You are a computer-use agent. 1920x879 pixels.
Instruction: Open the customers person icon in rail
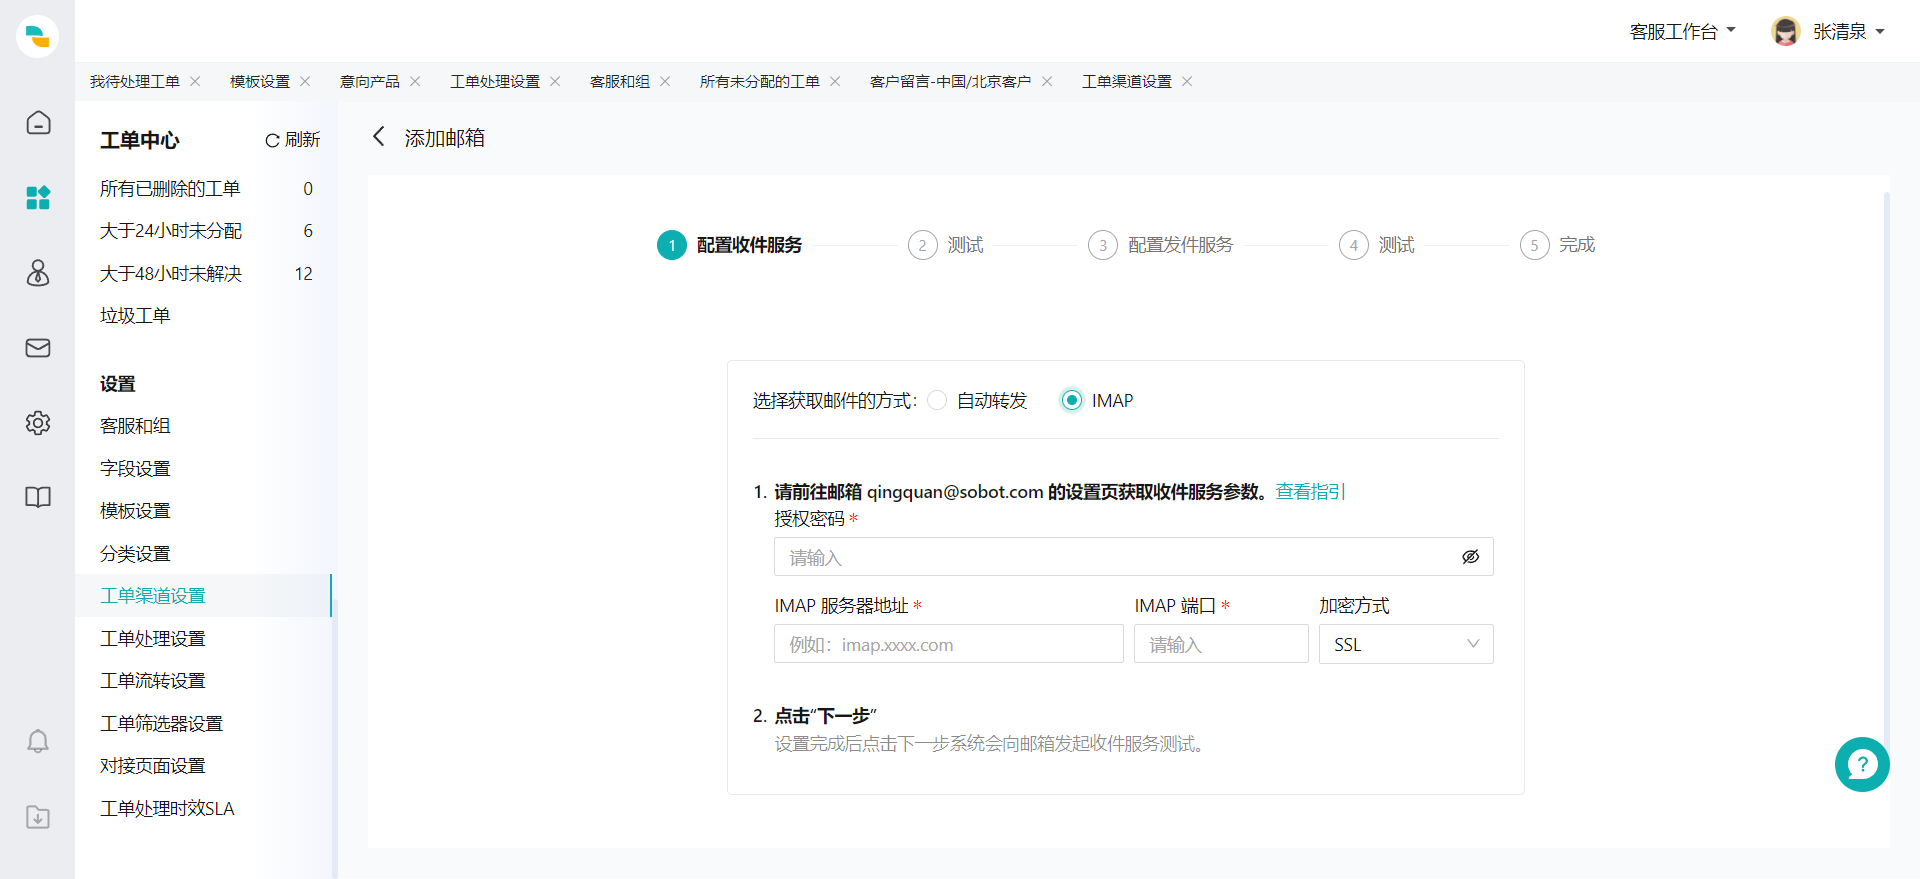[38, 273]
